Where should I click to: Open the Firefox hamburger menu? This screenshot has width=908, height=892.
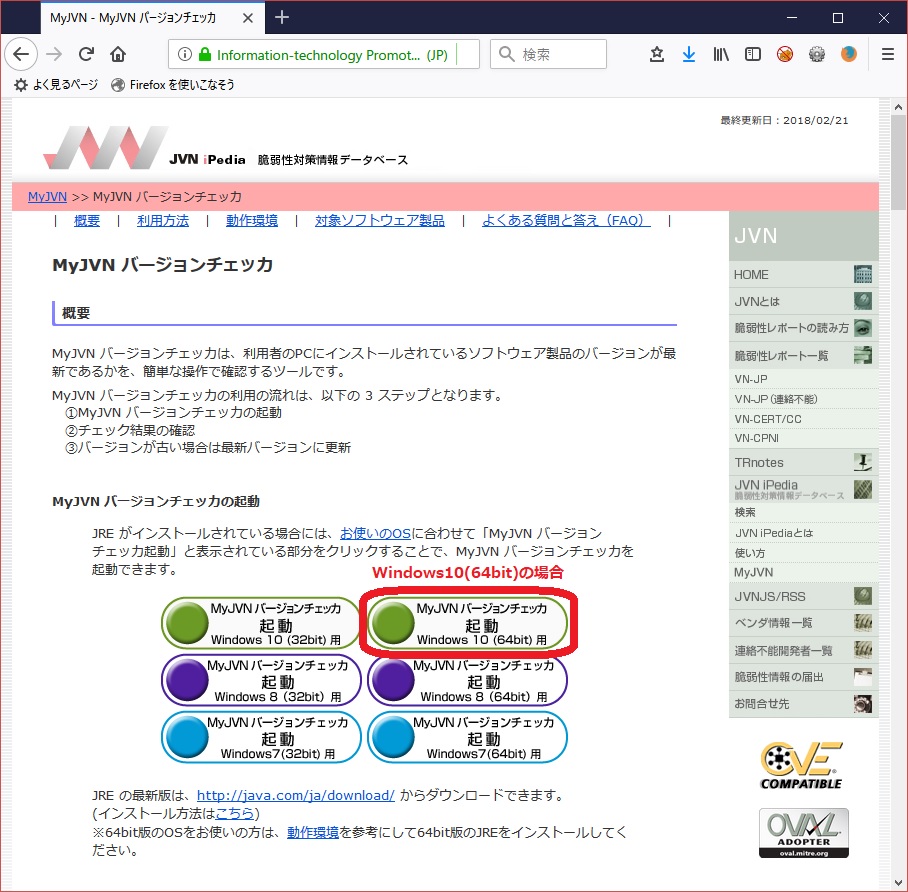888,54
